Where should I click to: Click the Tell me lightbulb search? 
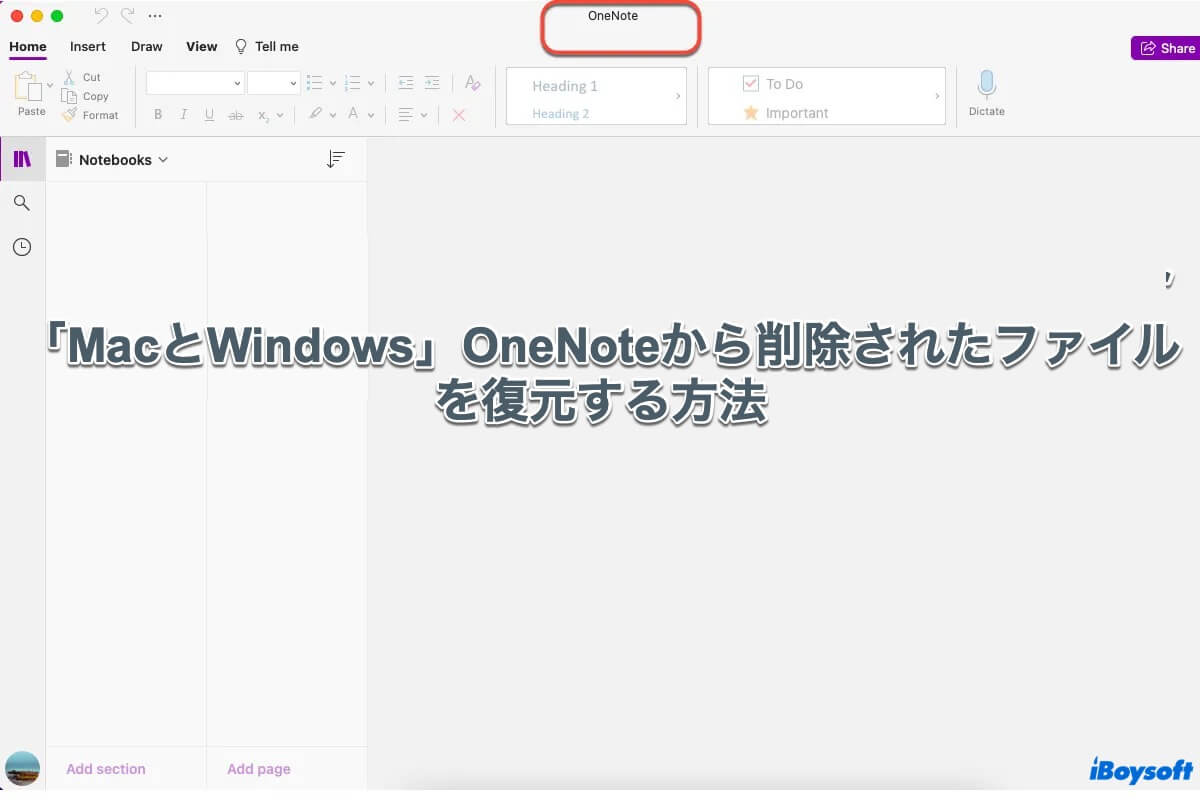[266, 46]
